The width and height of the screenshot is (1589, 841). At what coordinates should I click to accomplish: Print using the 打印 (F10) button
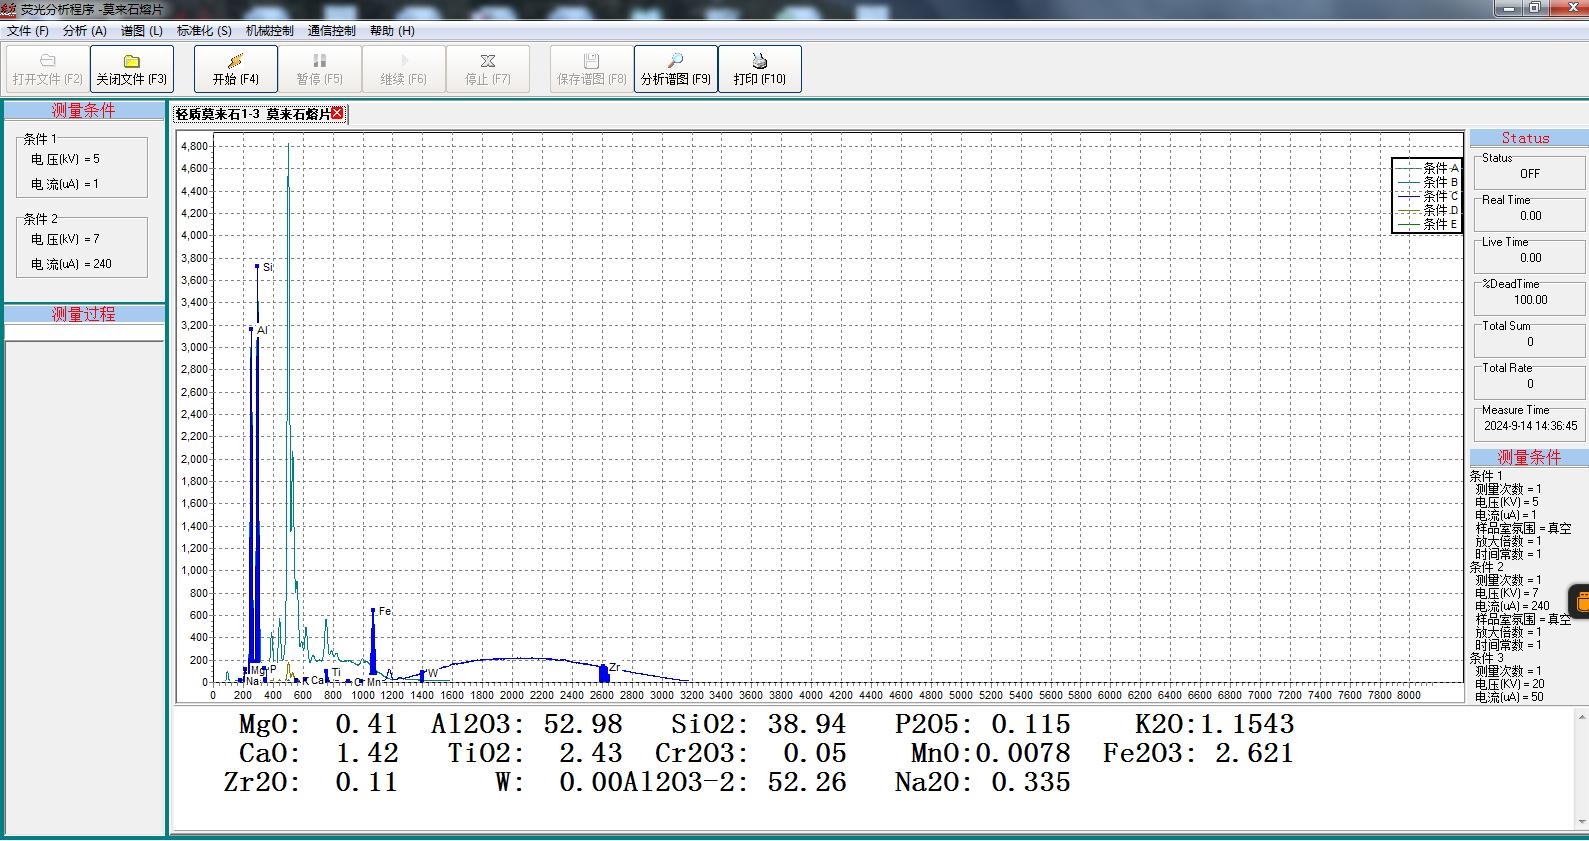pyautogui.click(x=759, y=69)
